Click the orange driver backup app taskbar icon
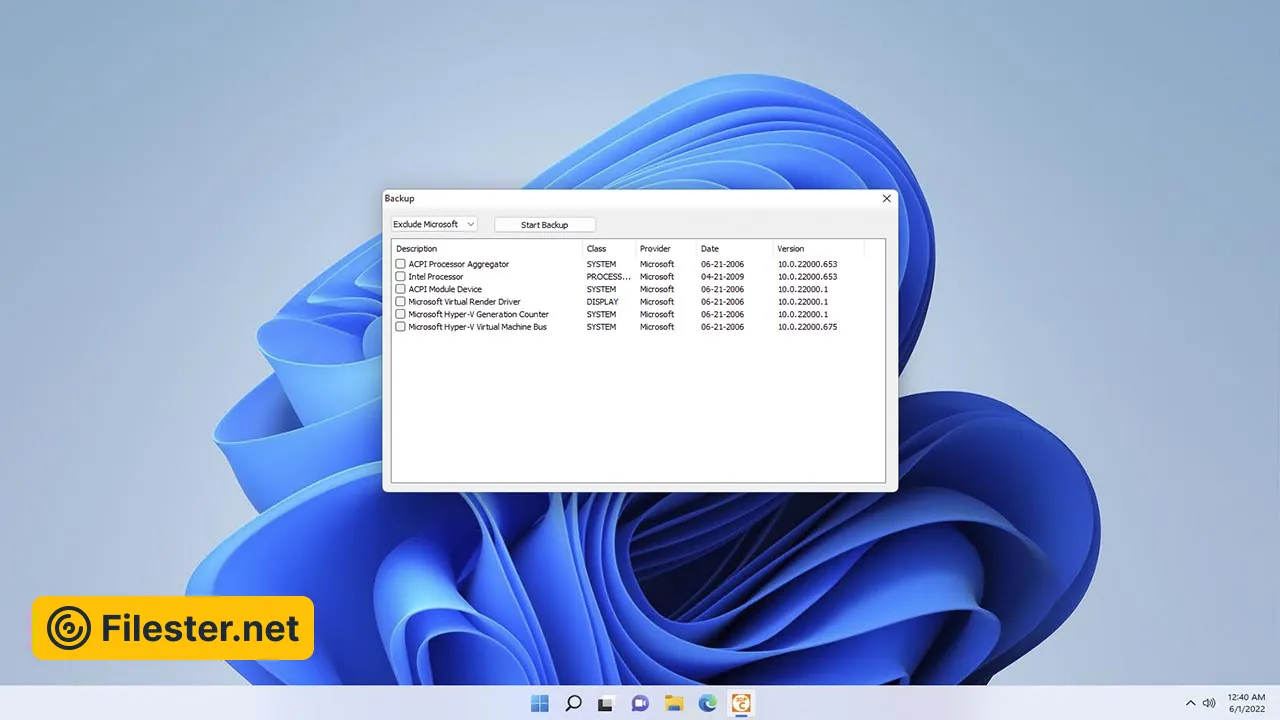The width and height of the screenshot is (1280, 720). 741,703
